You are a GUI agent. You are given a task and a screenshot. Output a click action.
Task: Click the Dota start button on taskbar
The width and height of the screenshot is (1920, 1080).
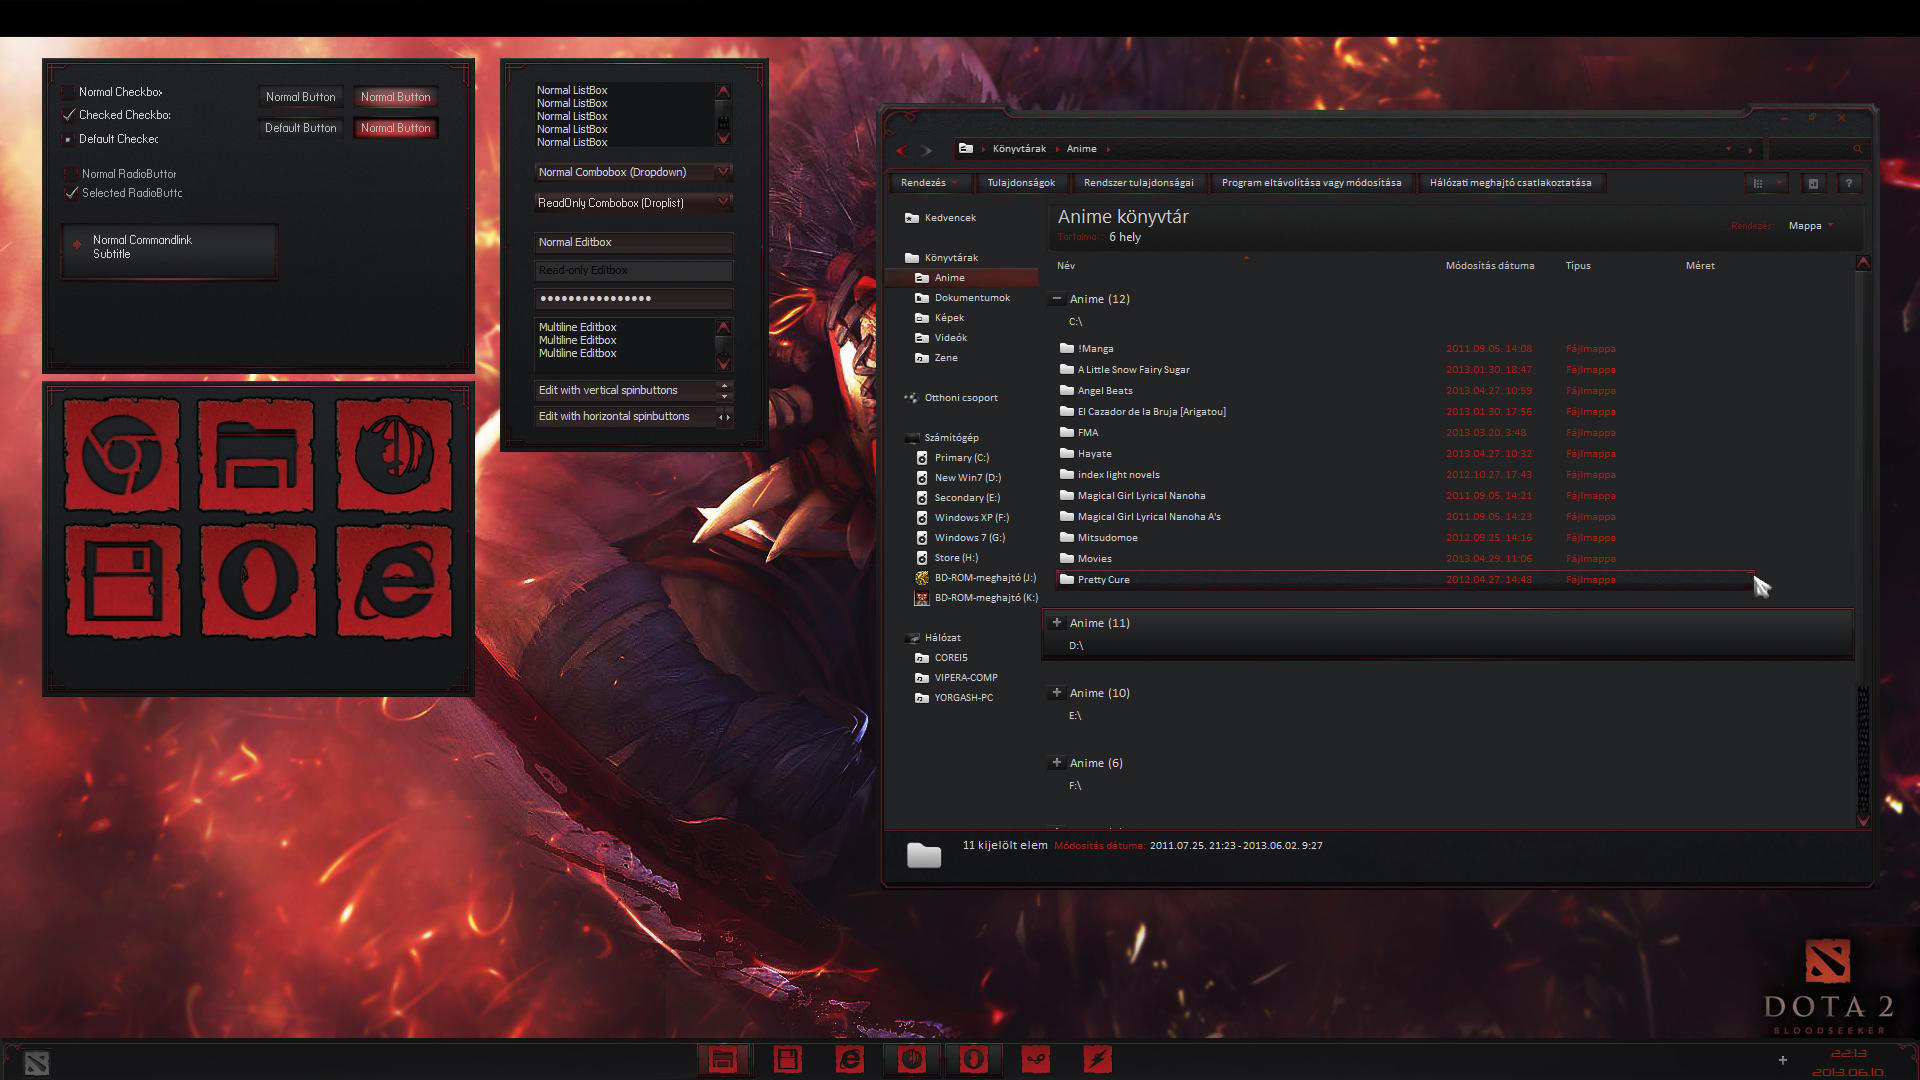[36, 1063]
